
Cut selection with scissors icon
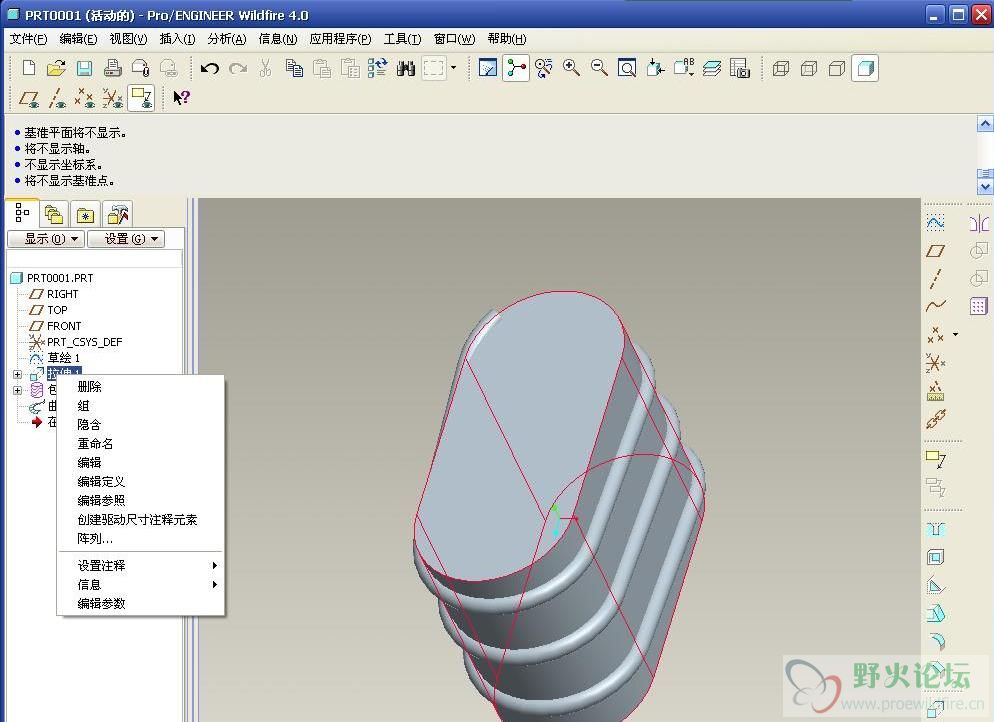click(x=266, y=68)
